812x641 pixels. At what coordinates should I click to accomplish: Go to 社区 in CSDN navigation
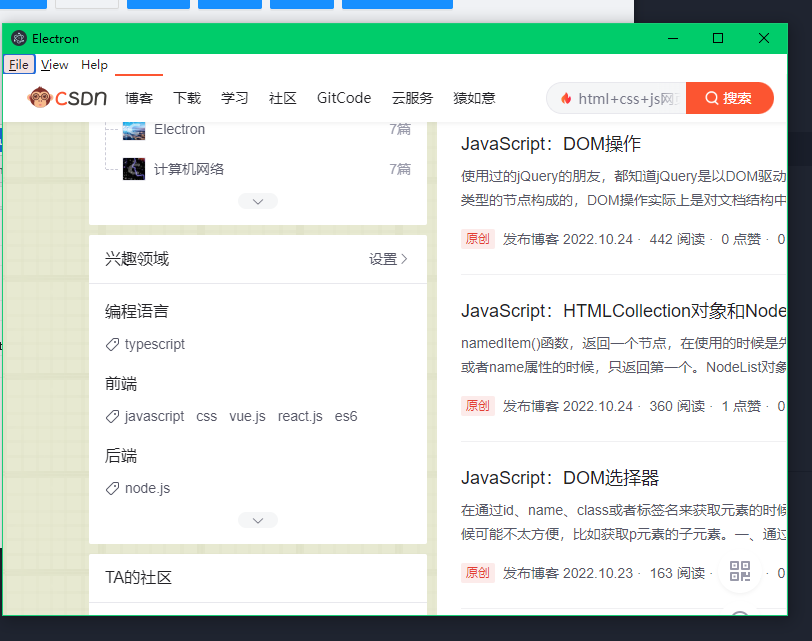pos(283,98)
